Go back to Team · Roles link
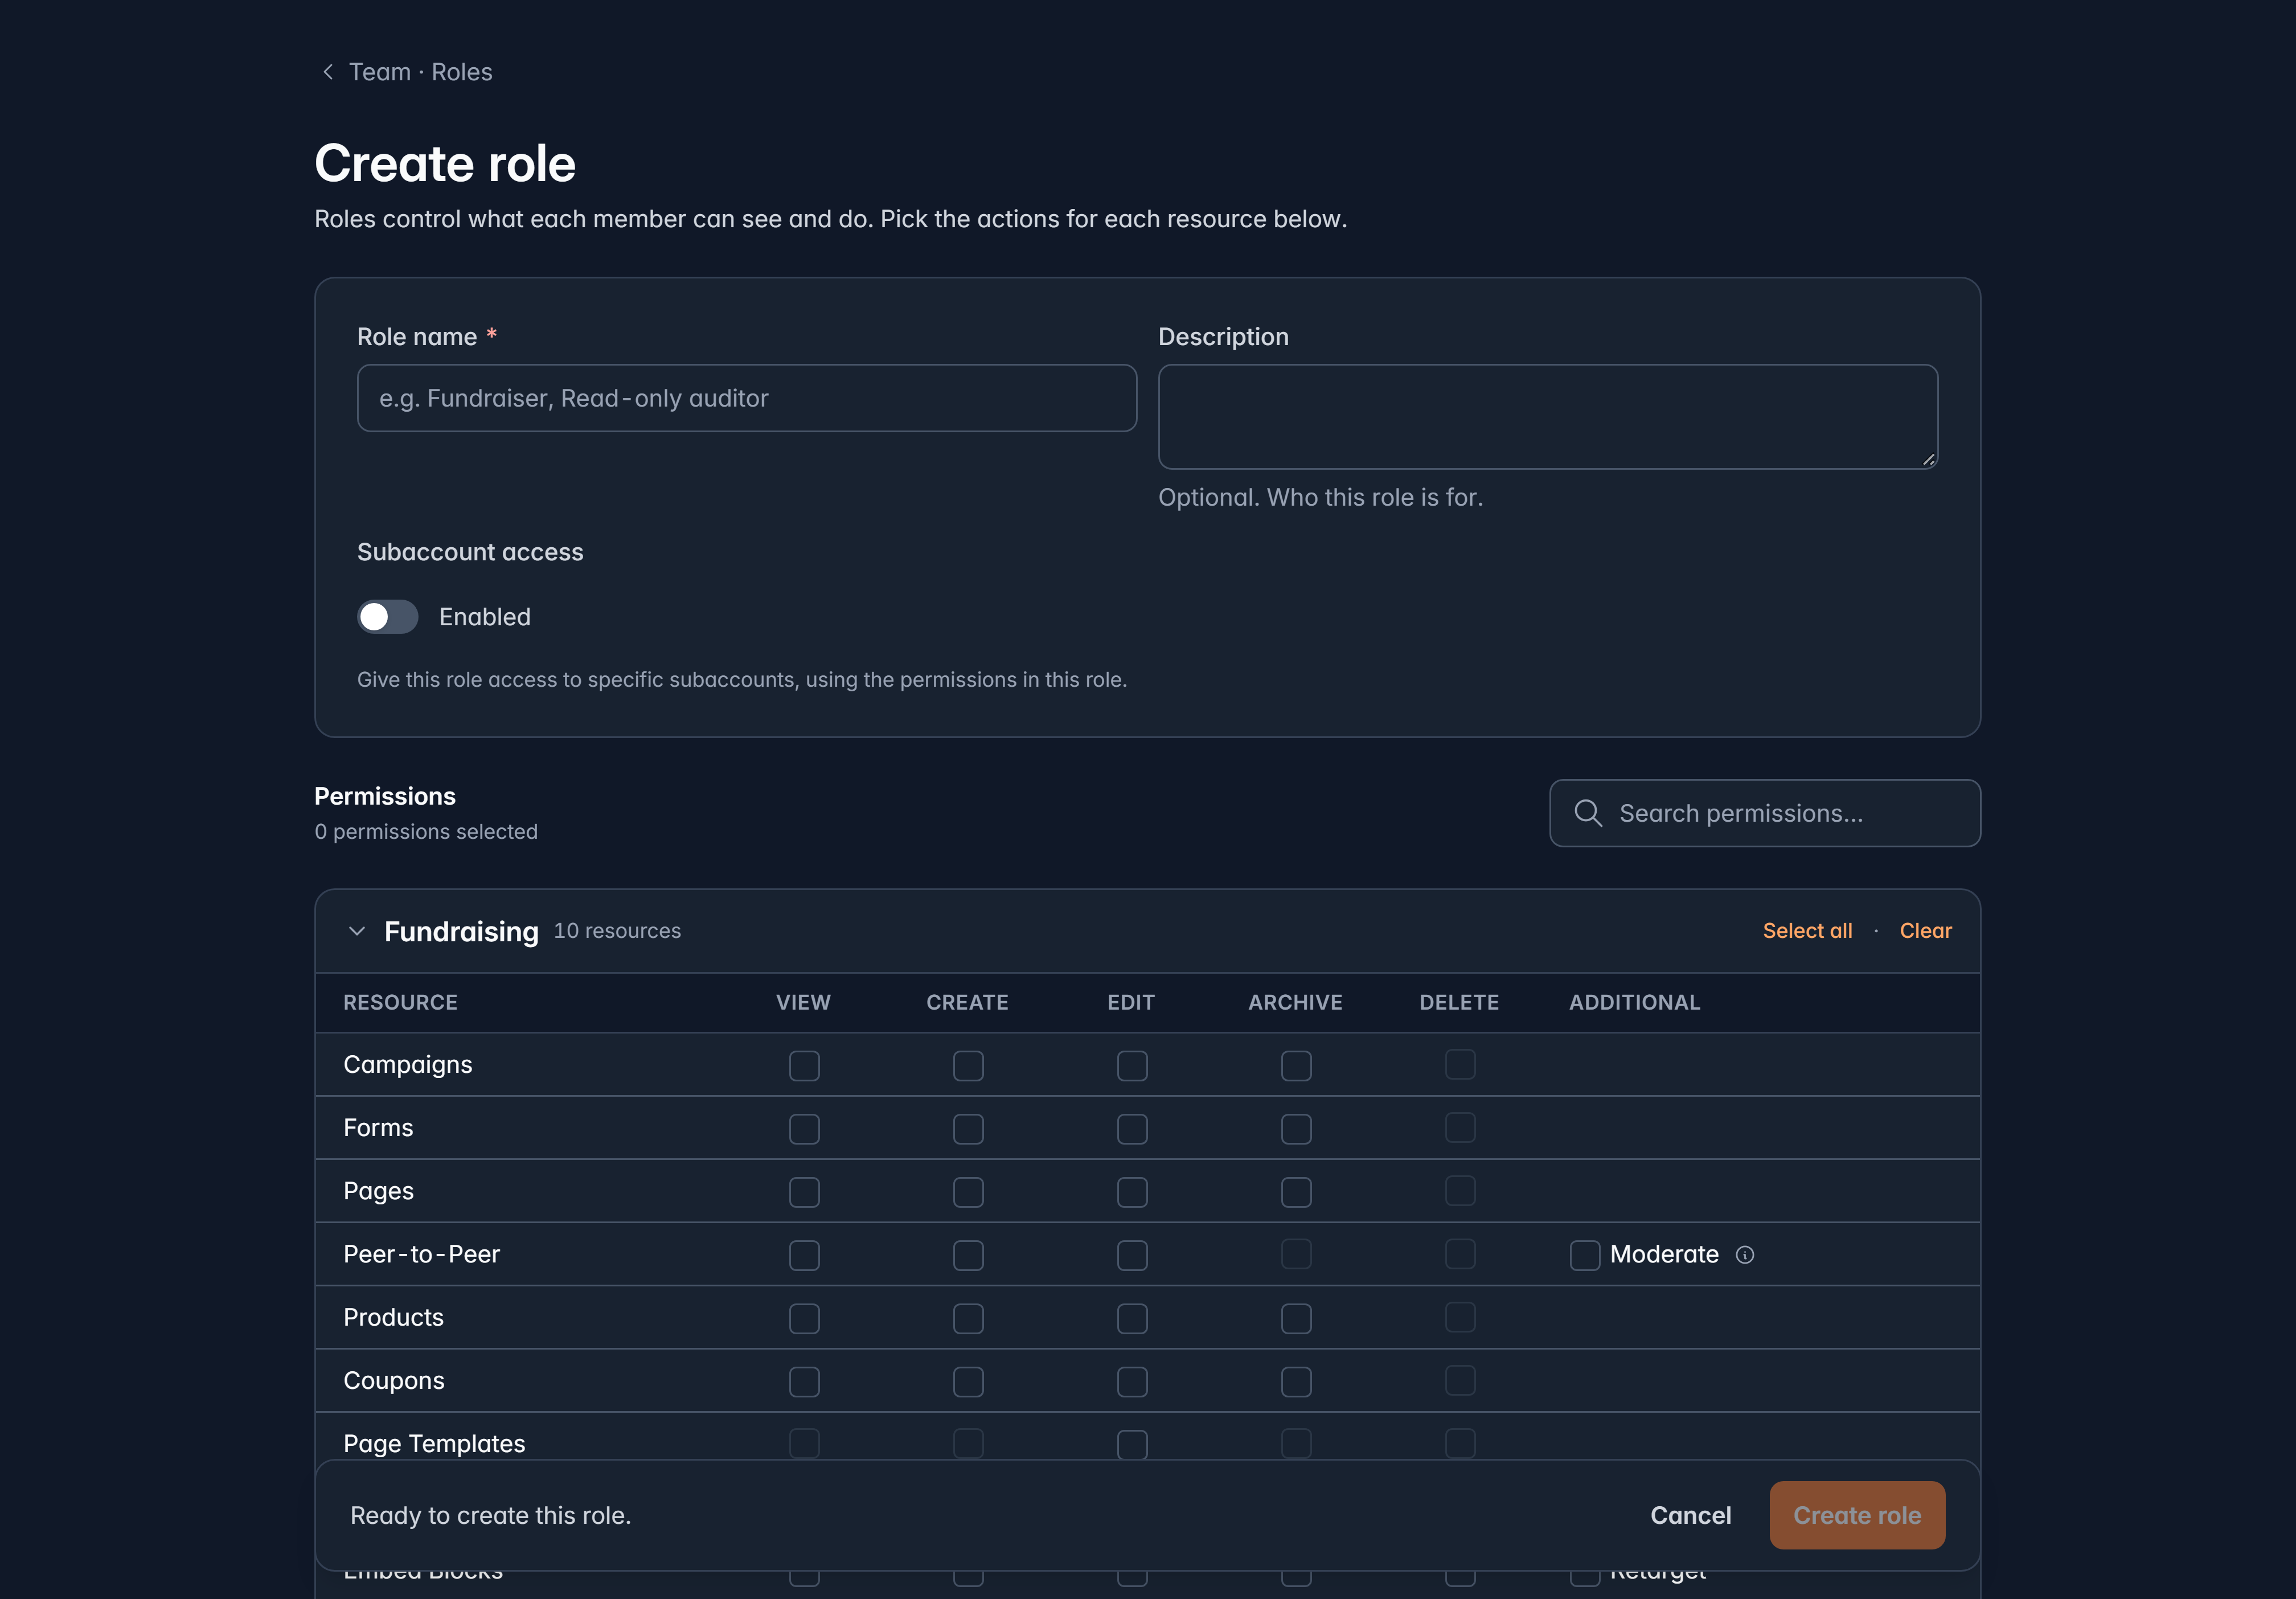 point(420,72)
